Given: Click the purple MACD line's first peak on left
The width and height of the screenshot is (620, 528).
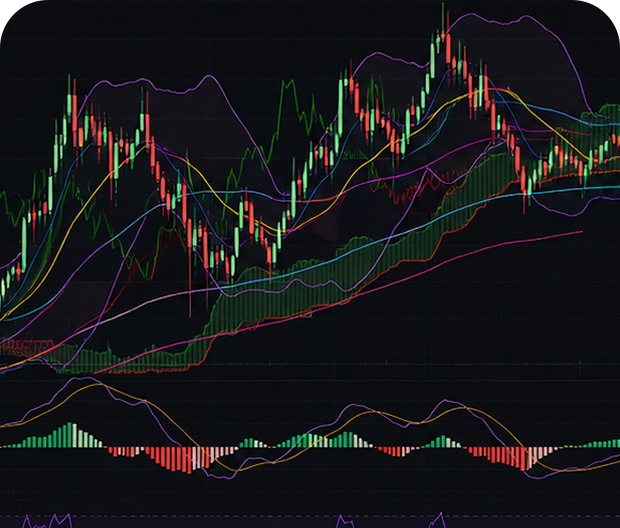Looking at the screenshot, I should 79,378.
